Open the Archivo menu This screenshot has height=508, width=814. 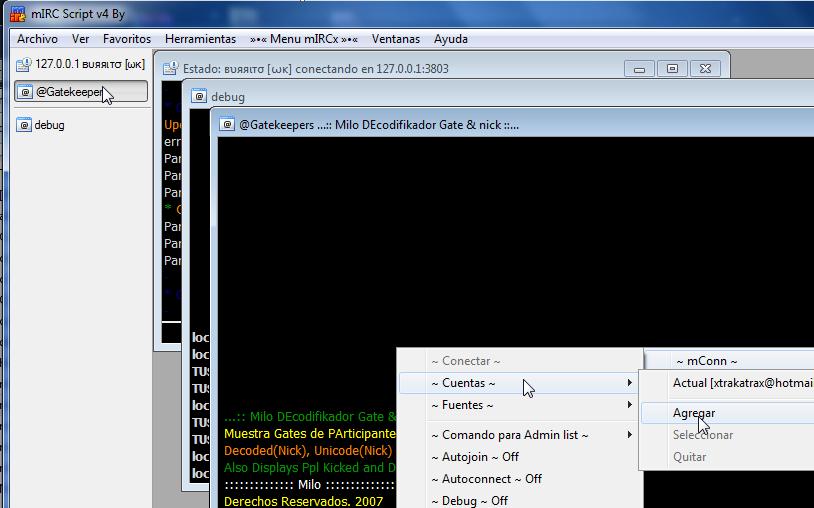point(37,39)
